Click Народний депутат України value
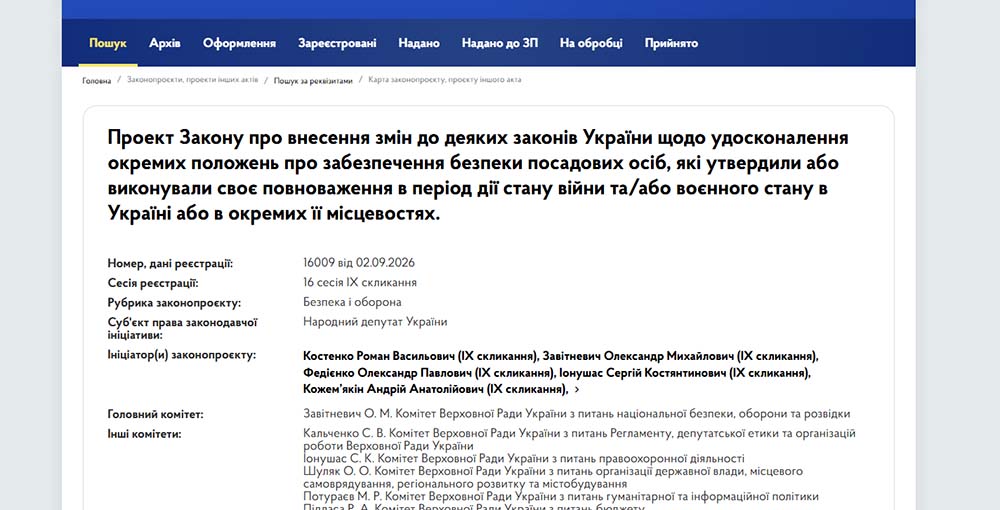The image size is (1000, 510). (x=375, y=322)
